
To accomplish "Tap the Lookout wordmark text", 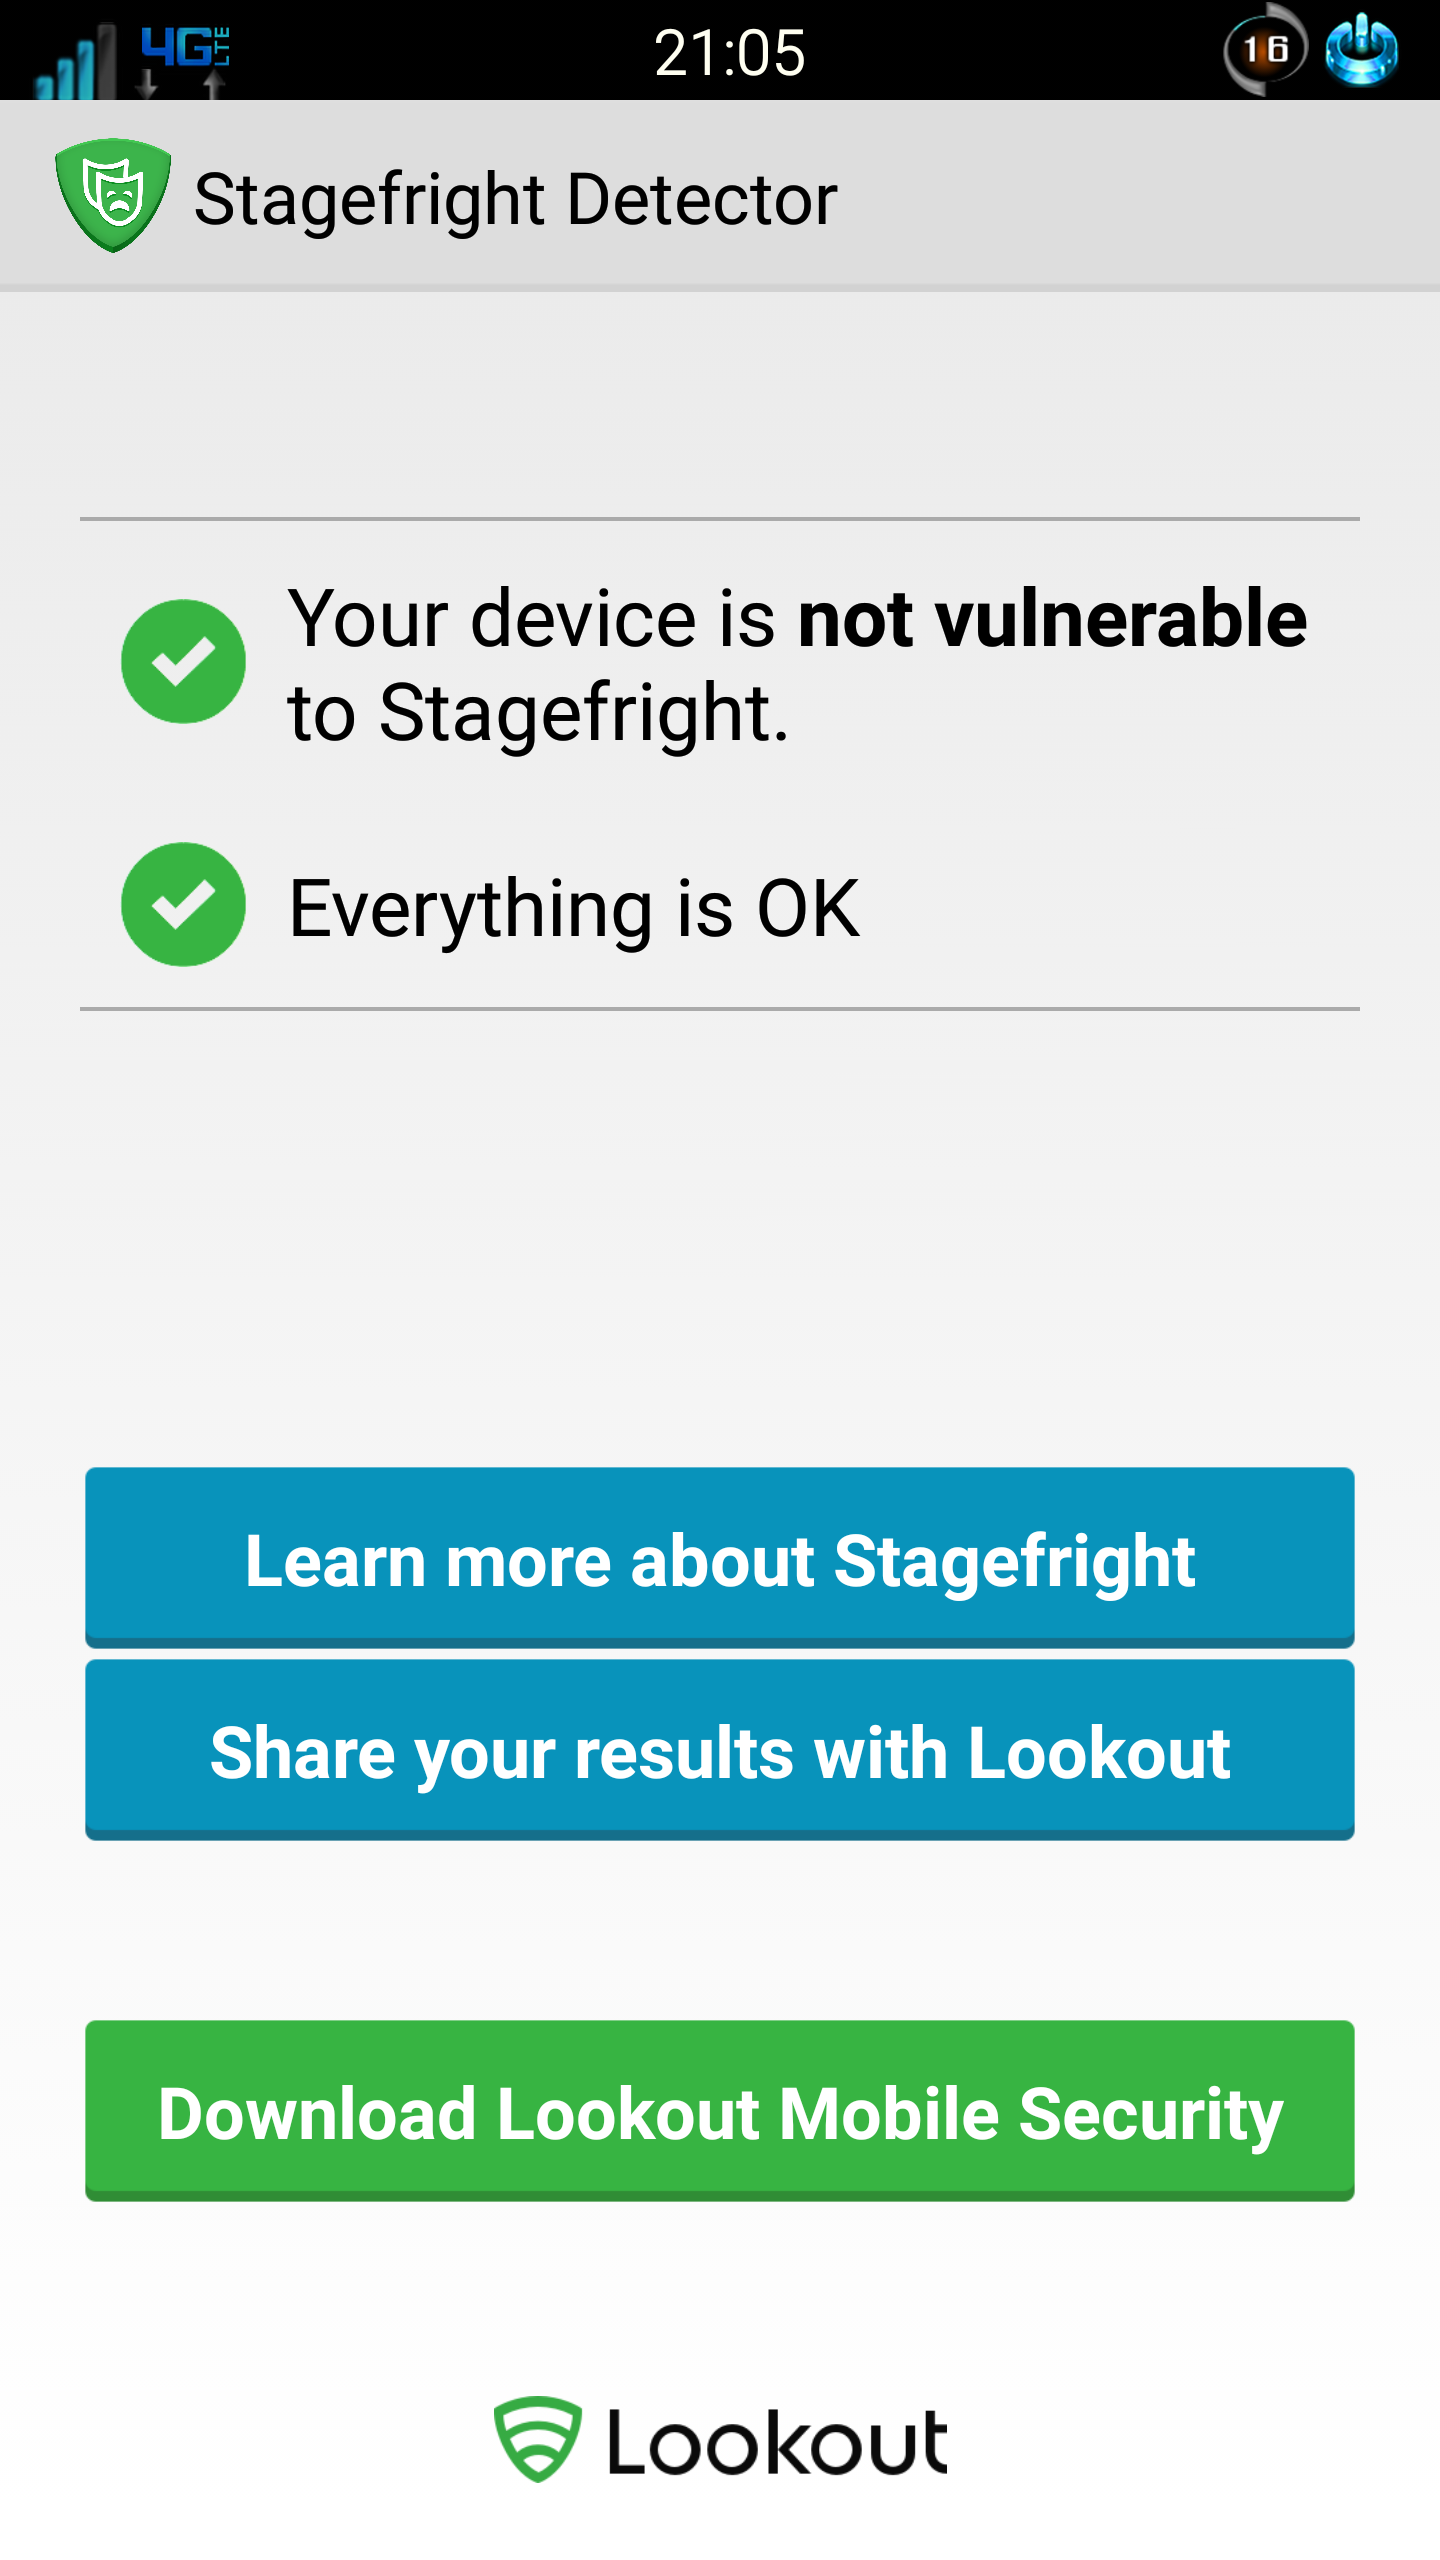I will (x=777, y=2443).
